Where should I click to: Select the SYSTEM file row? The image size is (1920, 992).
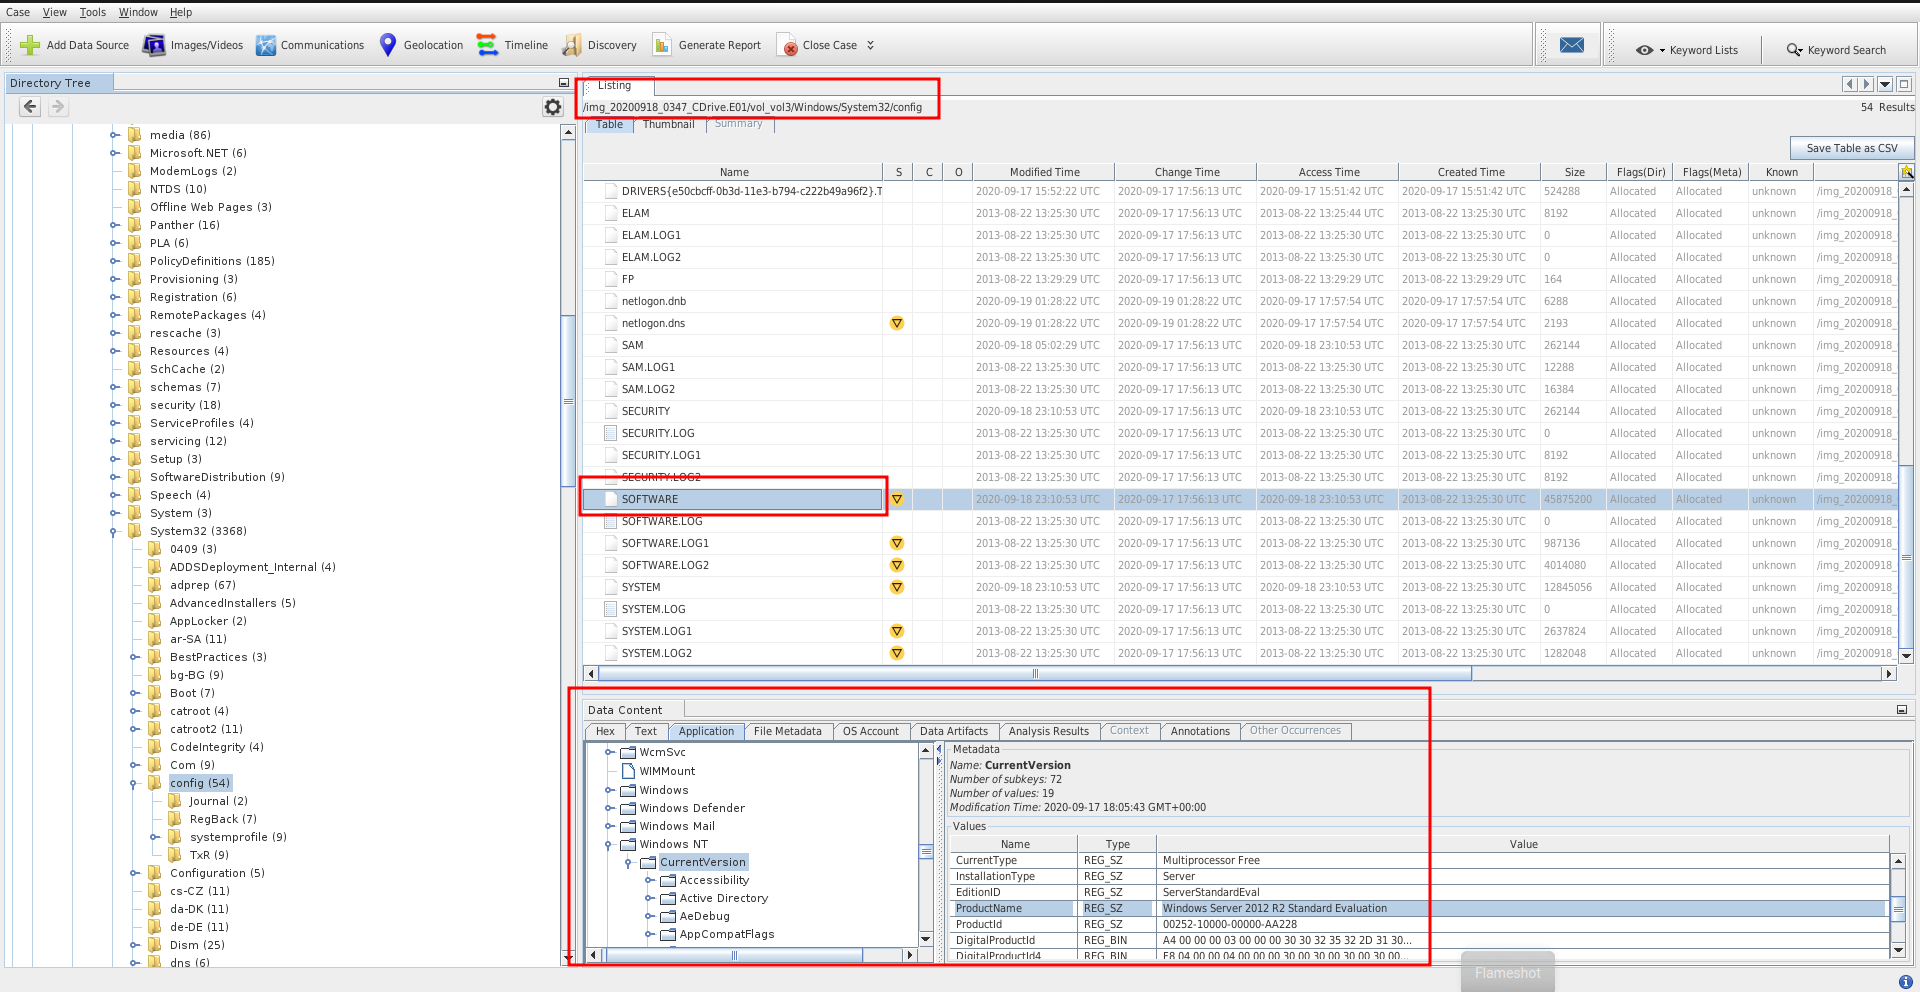641,588
